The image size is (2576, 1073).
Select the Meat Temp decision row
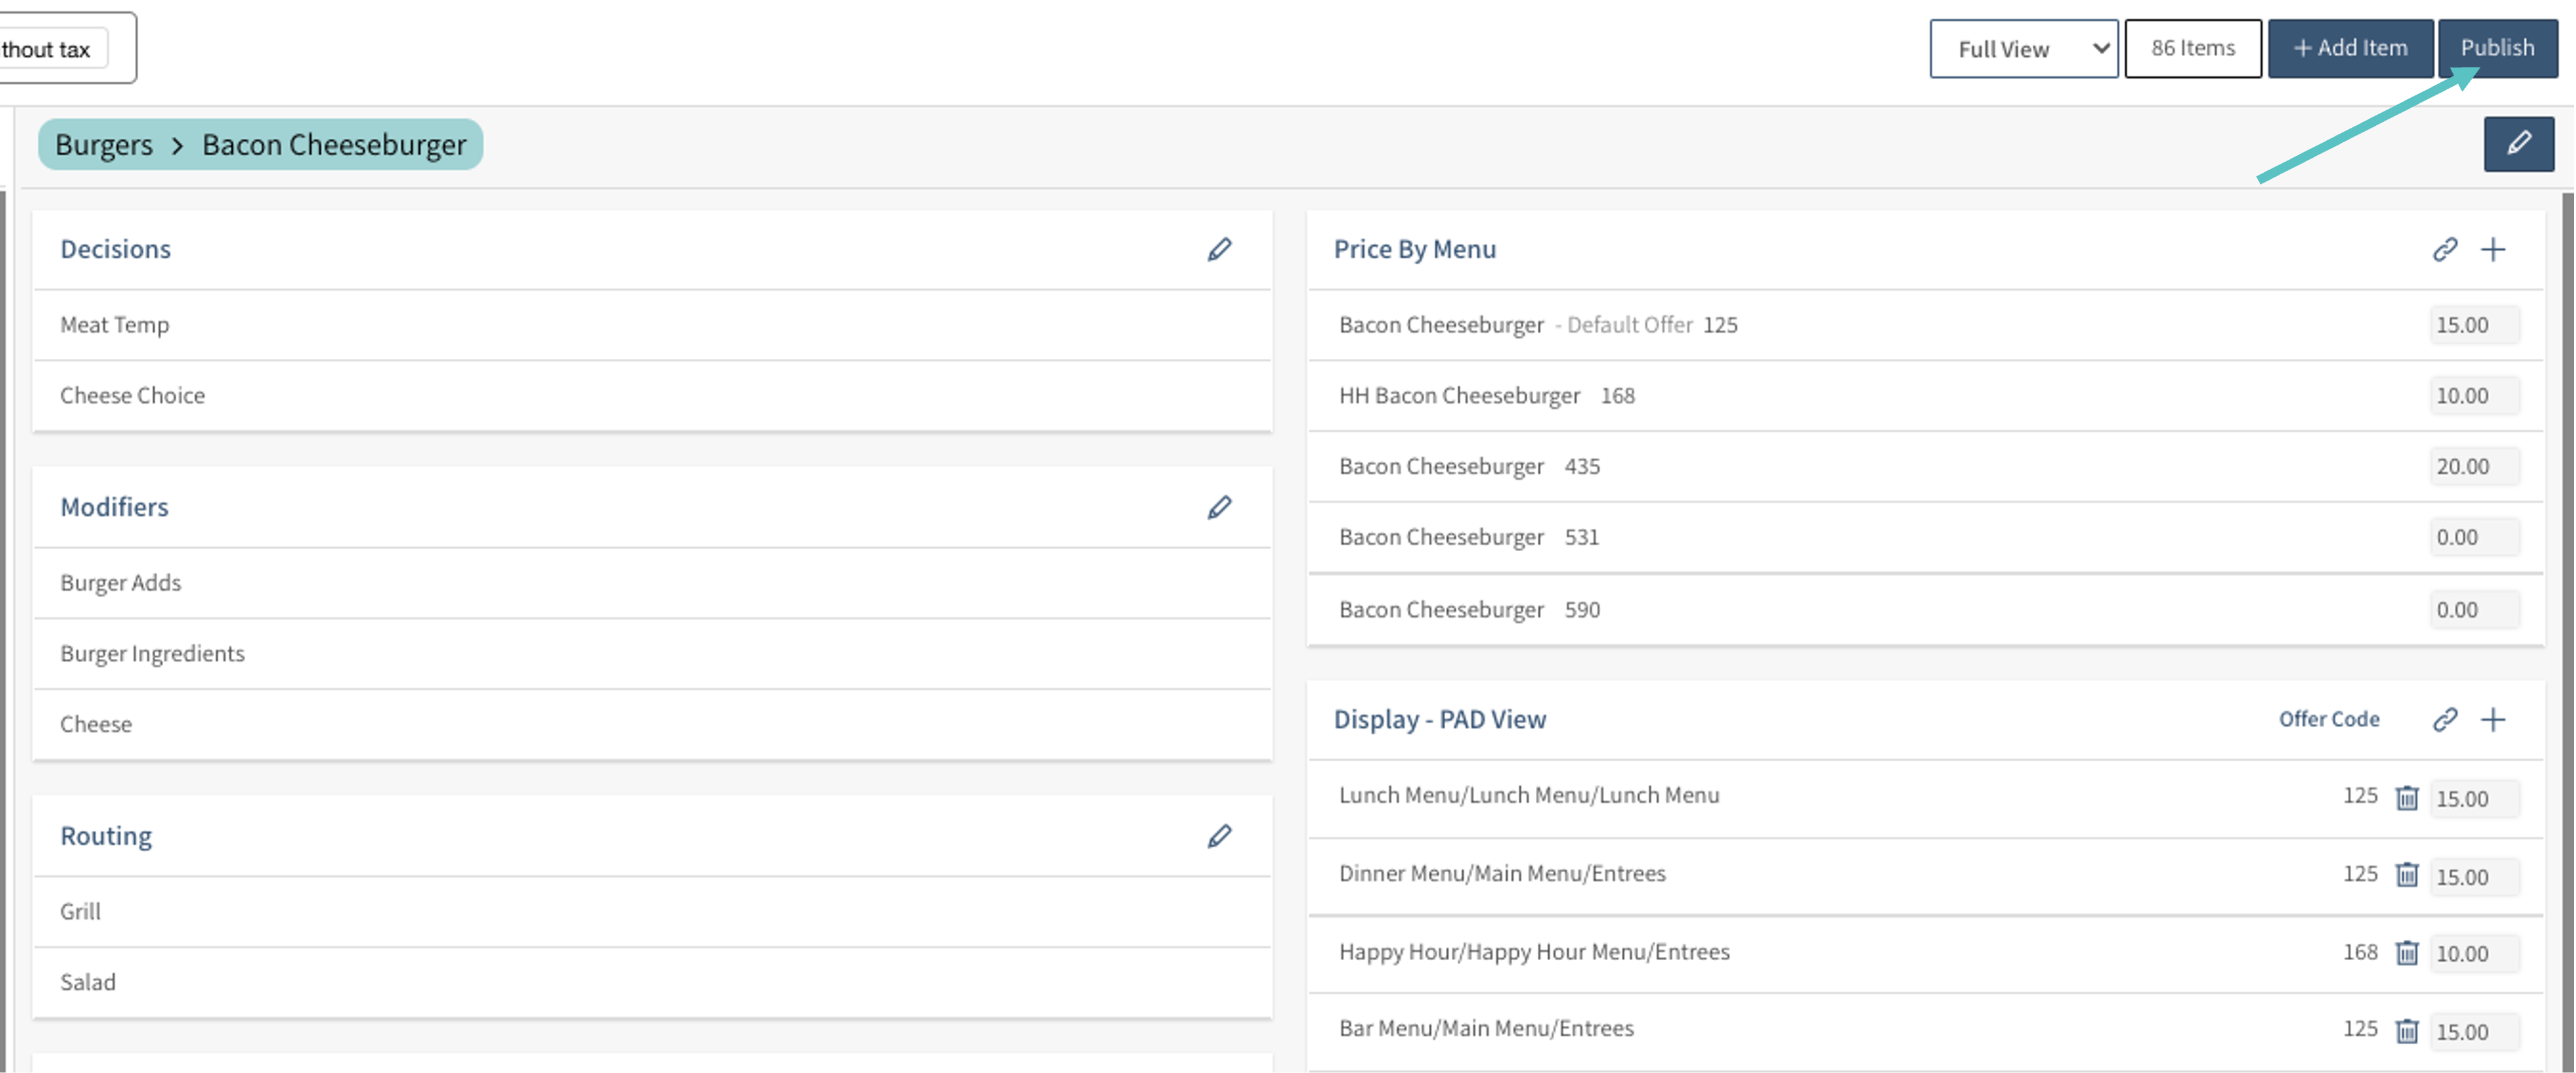tap(114, 325)
